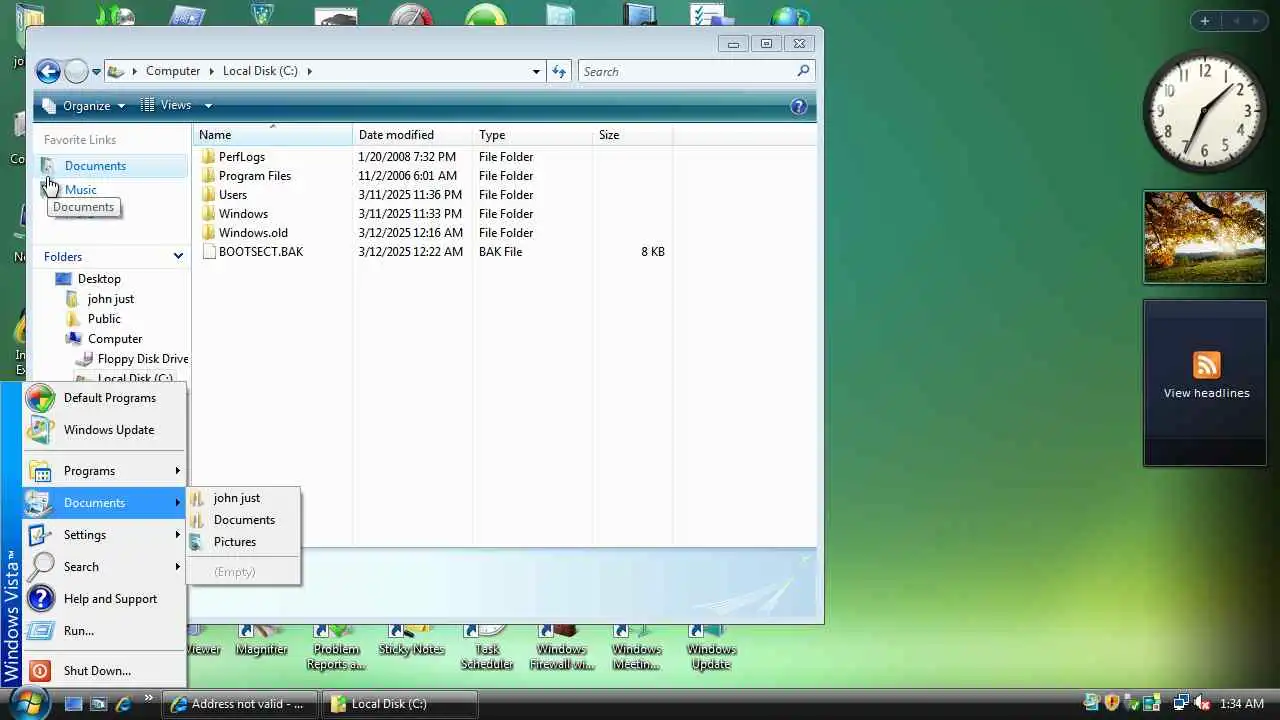Launch Internet Explorer from Quick Launch
This screenshot has height=720, width=1280.
(x=123, y=704)
